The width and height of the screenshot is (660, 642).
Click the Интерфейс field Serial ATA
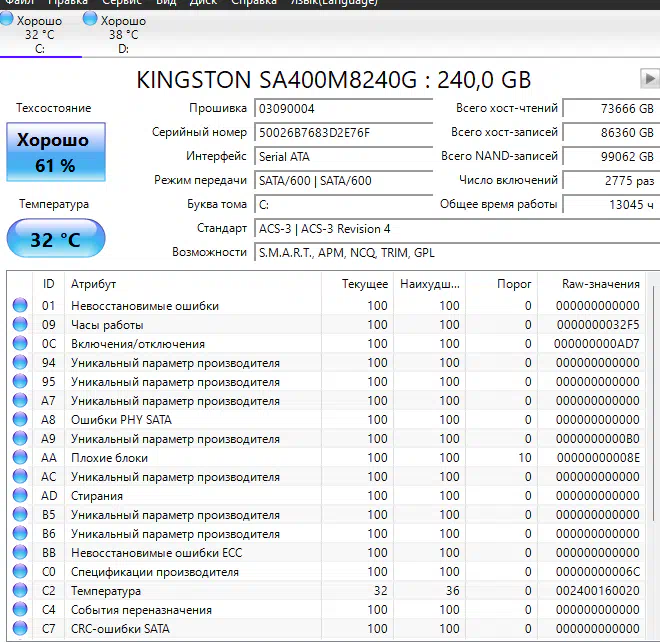(343, 157)
